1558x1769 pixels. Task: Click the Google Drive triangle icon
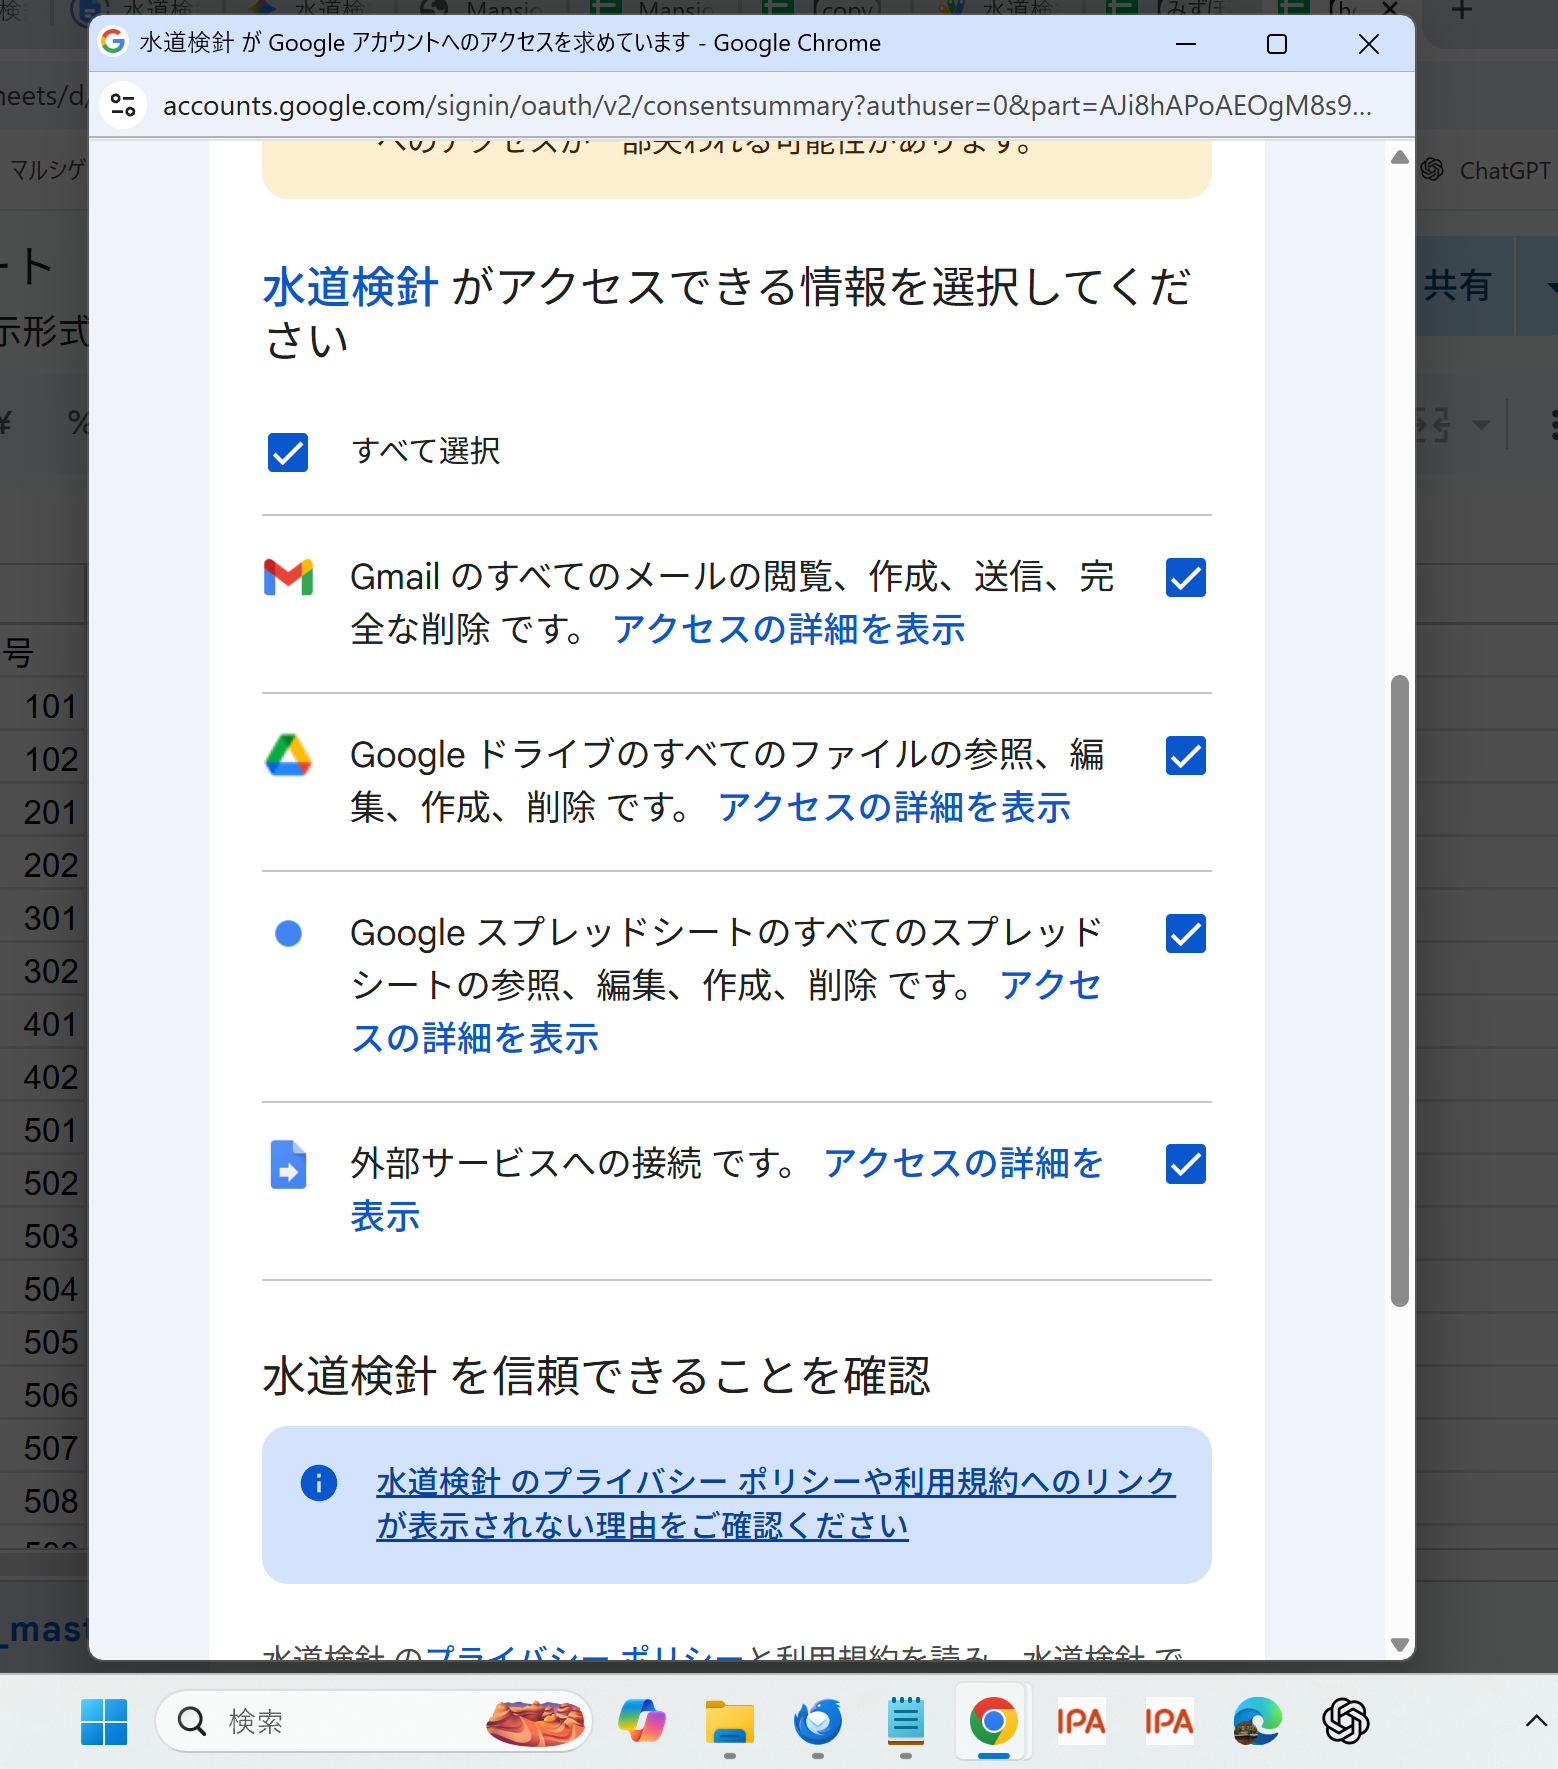coord(288,755)
